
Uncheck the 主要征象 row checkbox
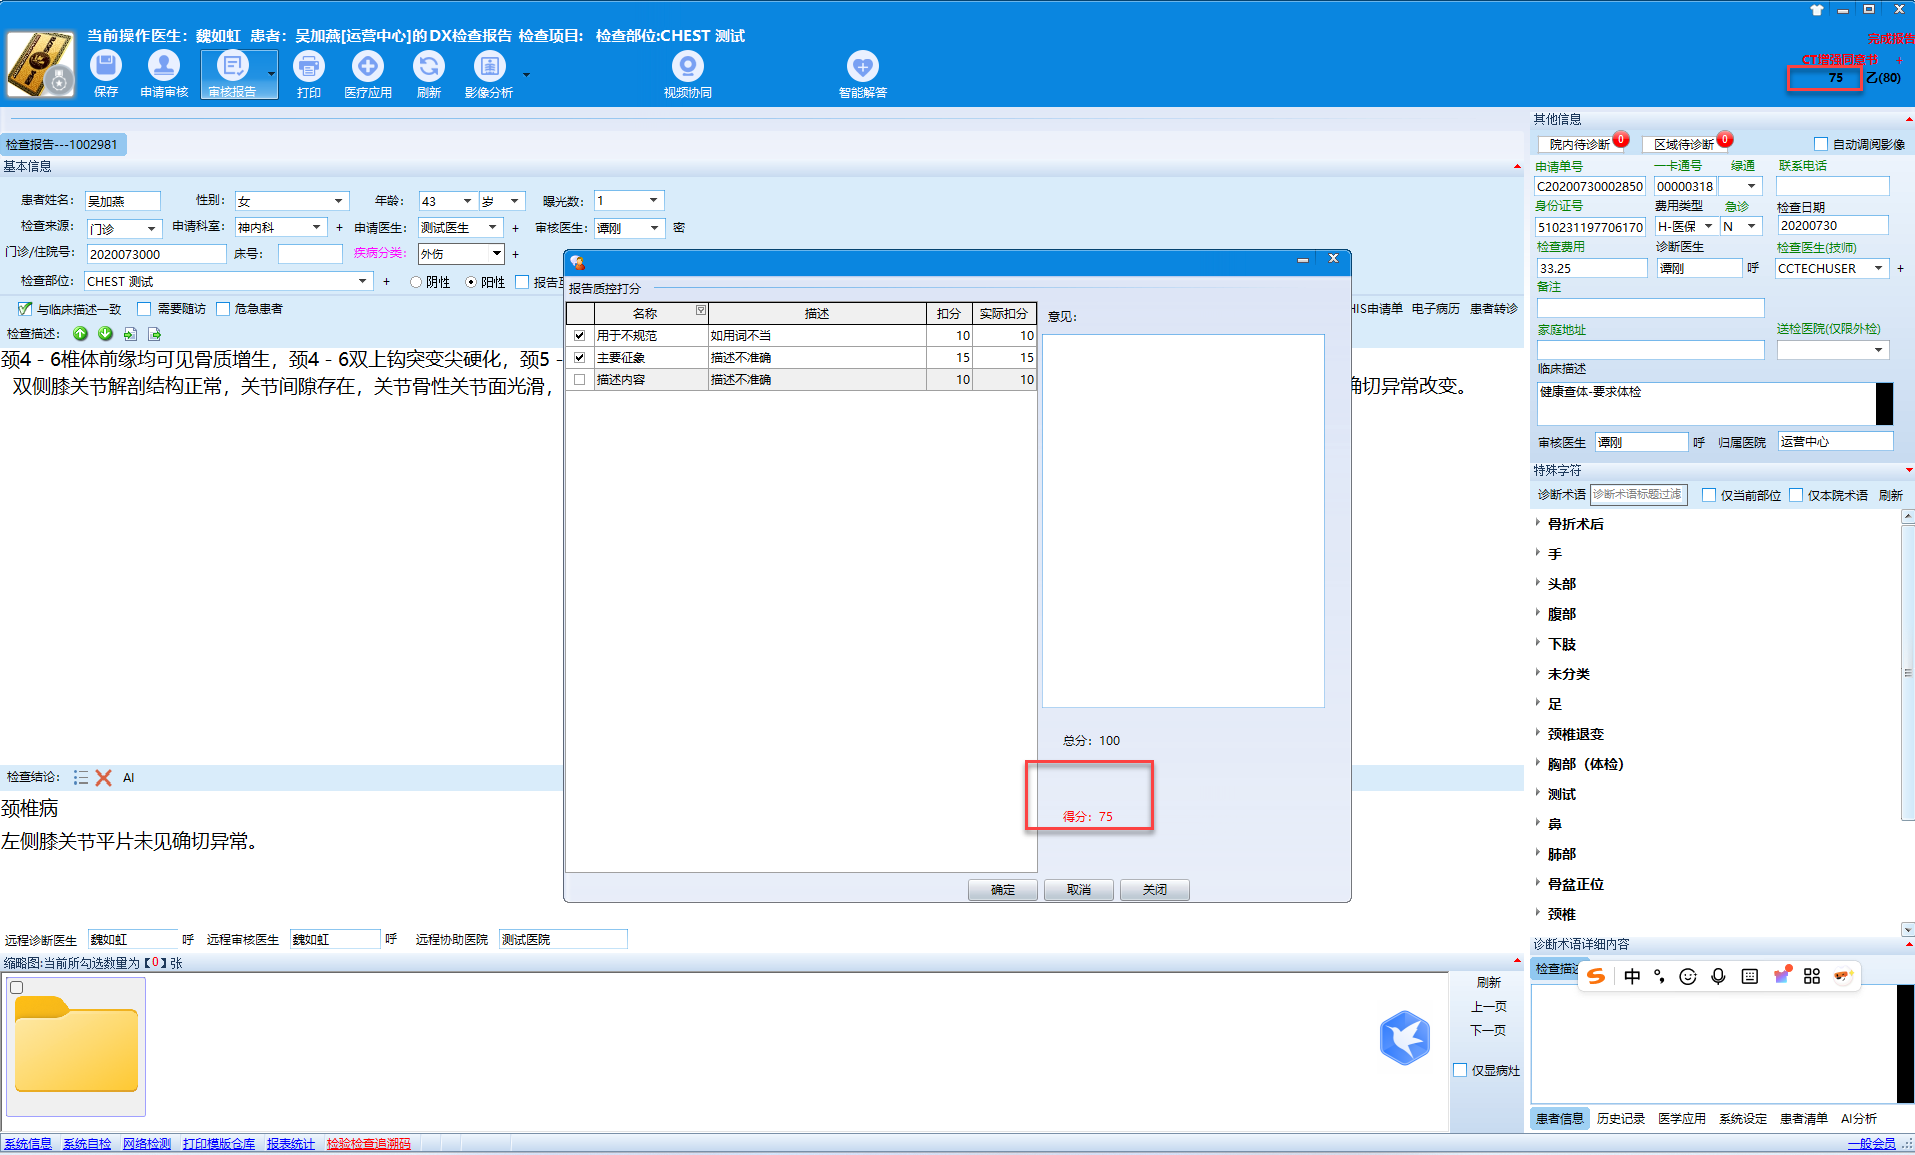tap(580, 358)
